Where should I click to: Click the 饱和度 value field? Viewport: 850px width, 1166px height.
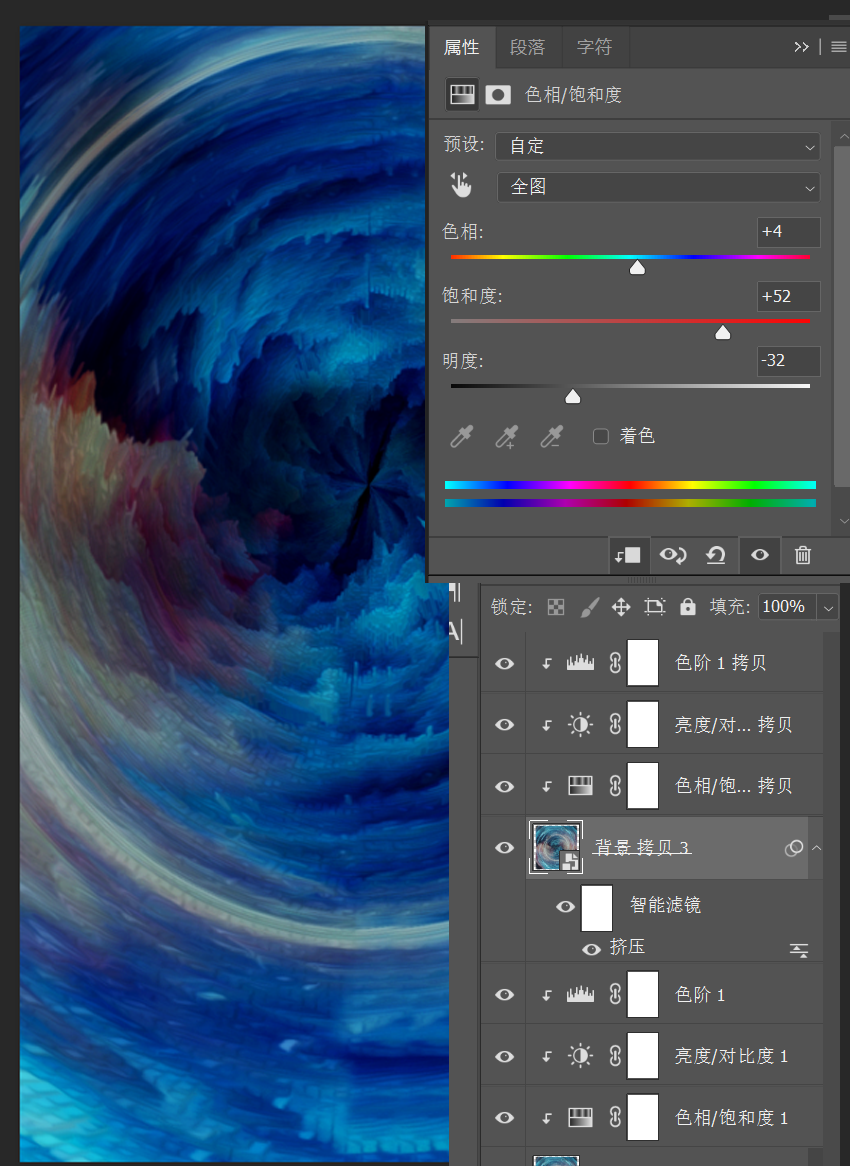(788, 296)
